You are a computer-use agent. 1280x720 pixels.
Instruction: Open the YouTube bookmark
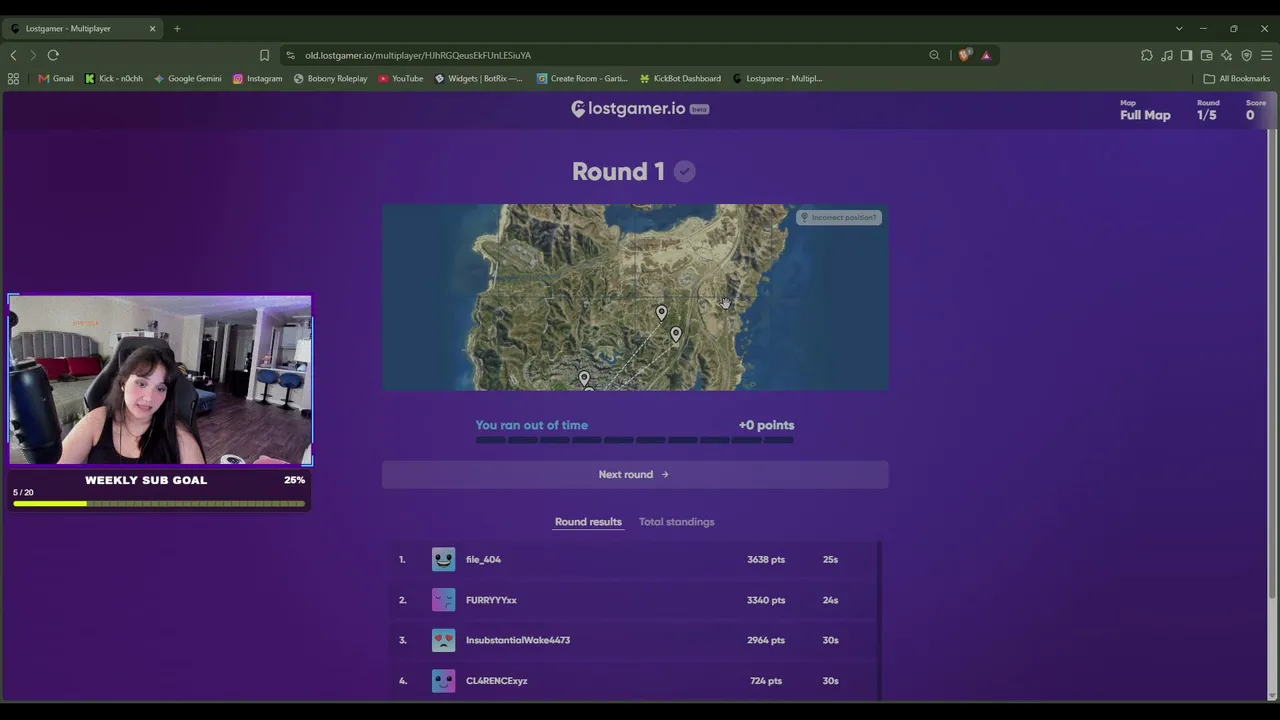click(x=400, y=78)
